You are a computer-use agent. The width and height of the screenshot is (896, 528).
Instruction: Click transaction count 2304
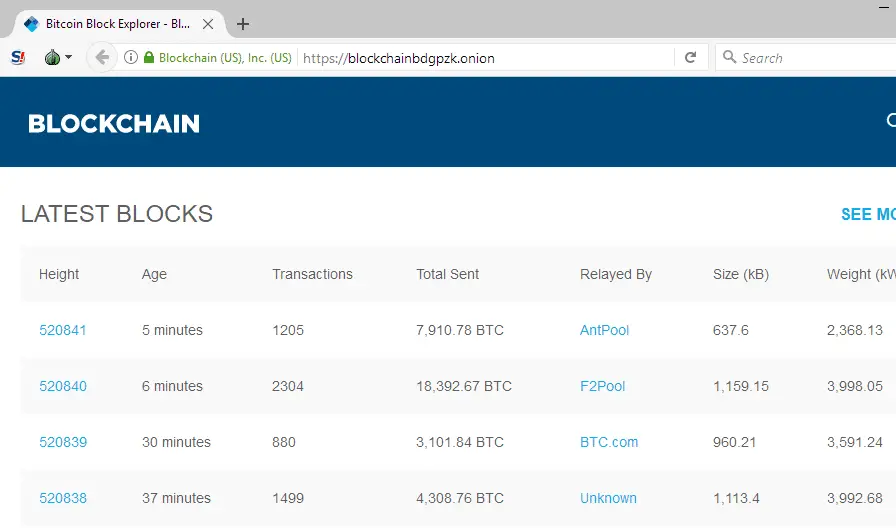(288, 386)
